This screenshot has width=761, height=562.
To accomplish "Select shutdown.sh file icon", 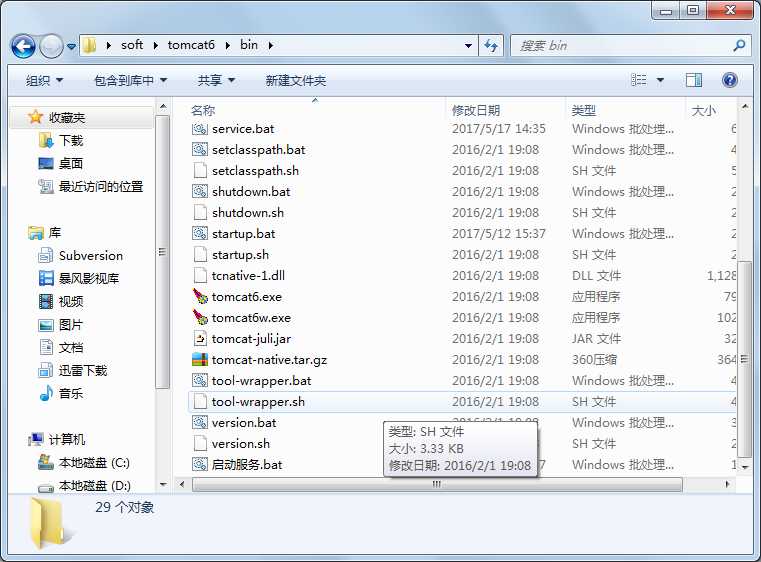I will pos(199,213).
